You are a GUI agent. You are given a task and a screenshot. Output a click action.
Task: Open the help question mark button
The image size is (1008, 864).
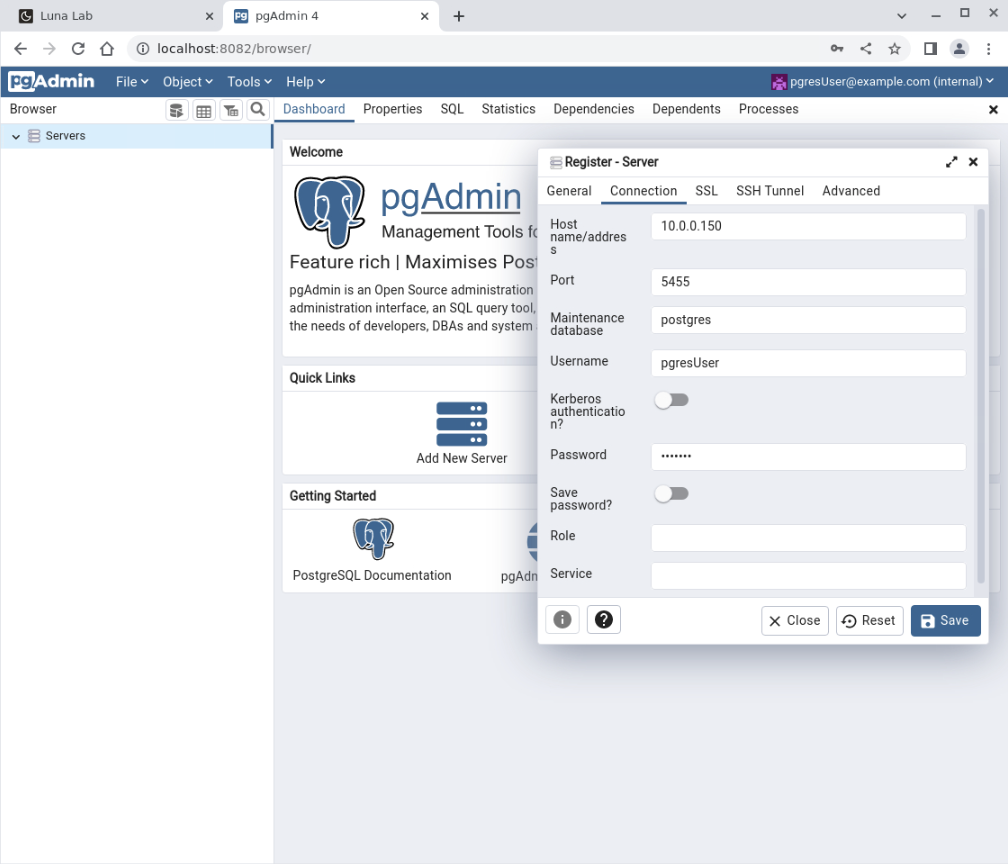click(604, 620)
